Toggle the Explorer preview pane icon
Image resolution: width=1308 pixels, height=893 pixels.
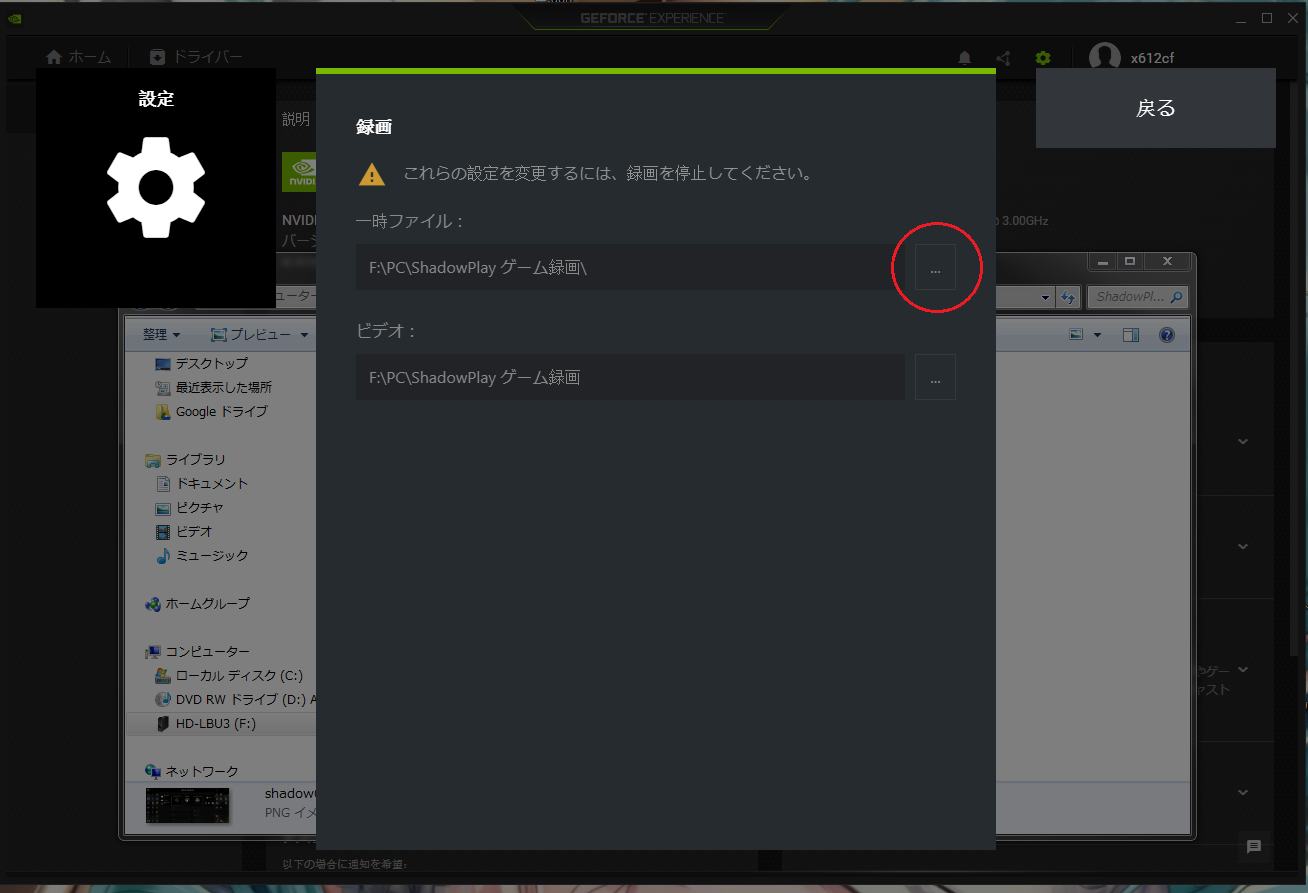(1131, 335)
